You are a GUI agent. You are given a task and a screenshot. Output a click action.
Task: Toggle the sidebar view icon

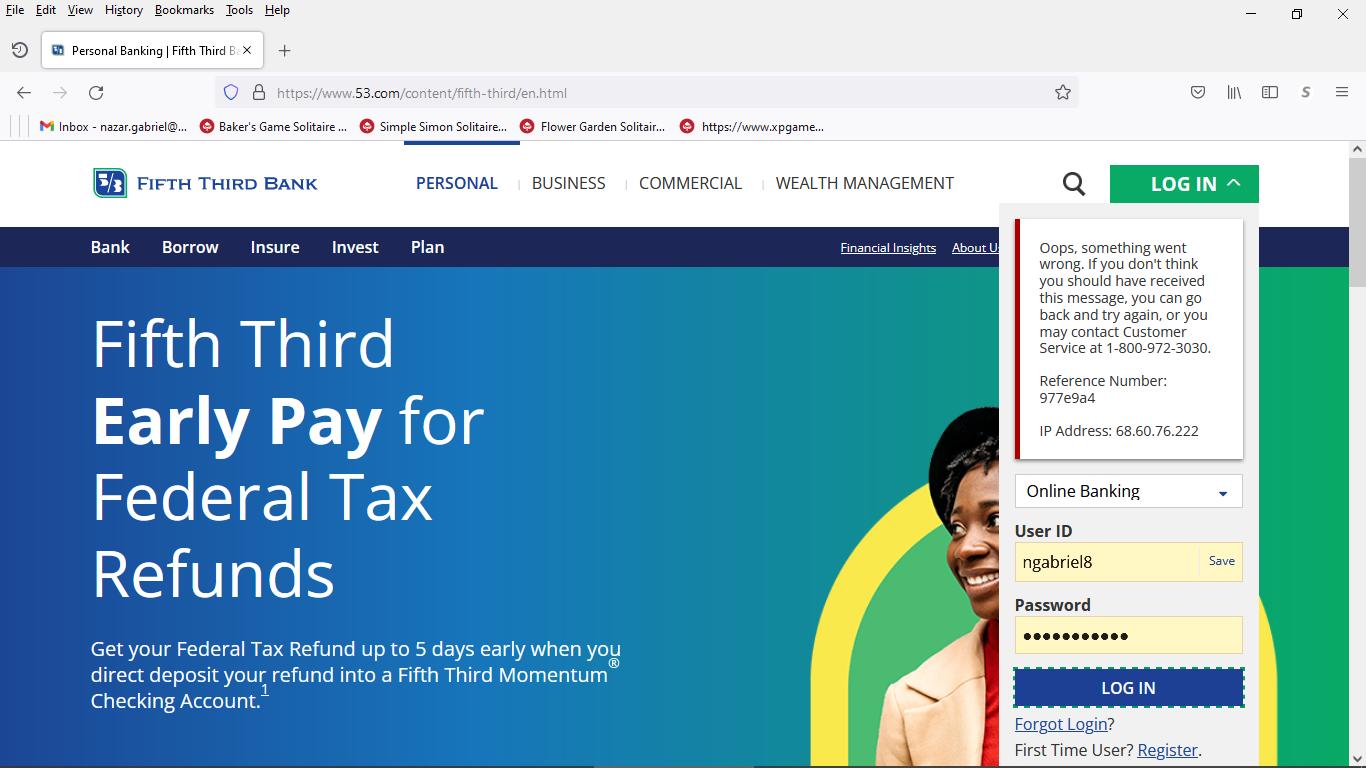[x=1270, y=93]
